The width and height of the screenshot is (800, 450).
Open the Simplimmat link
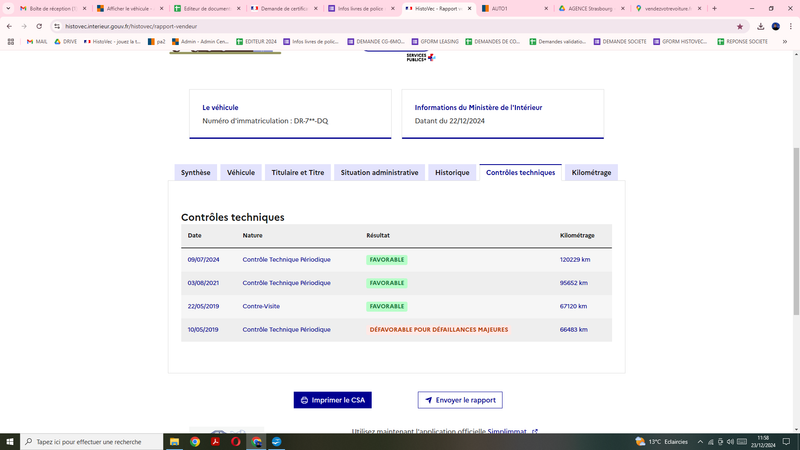[512, 431]
